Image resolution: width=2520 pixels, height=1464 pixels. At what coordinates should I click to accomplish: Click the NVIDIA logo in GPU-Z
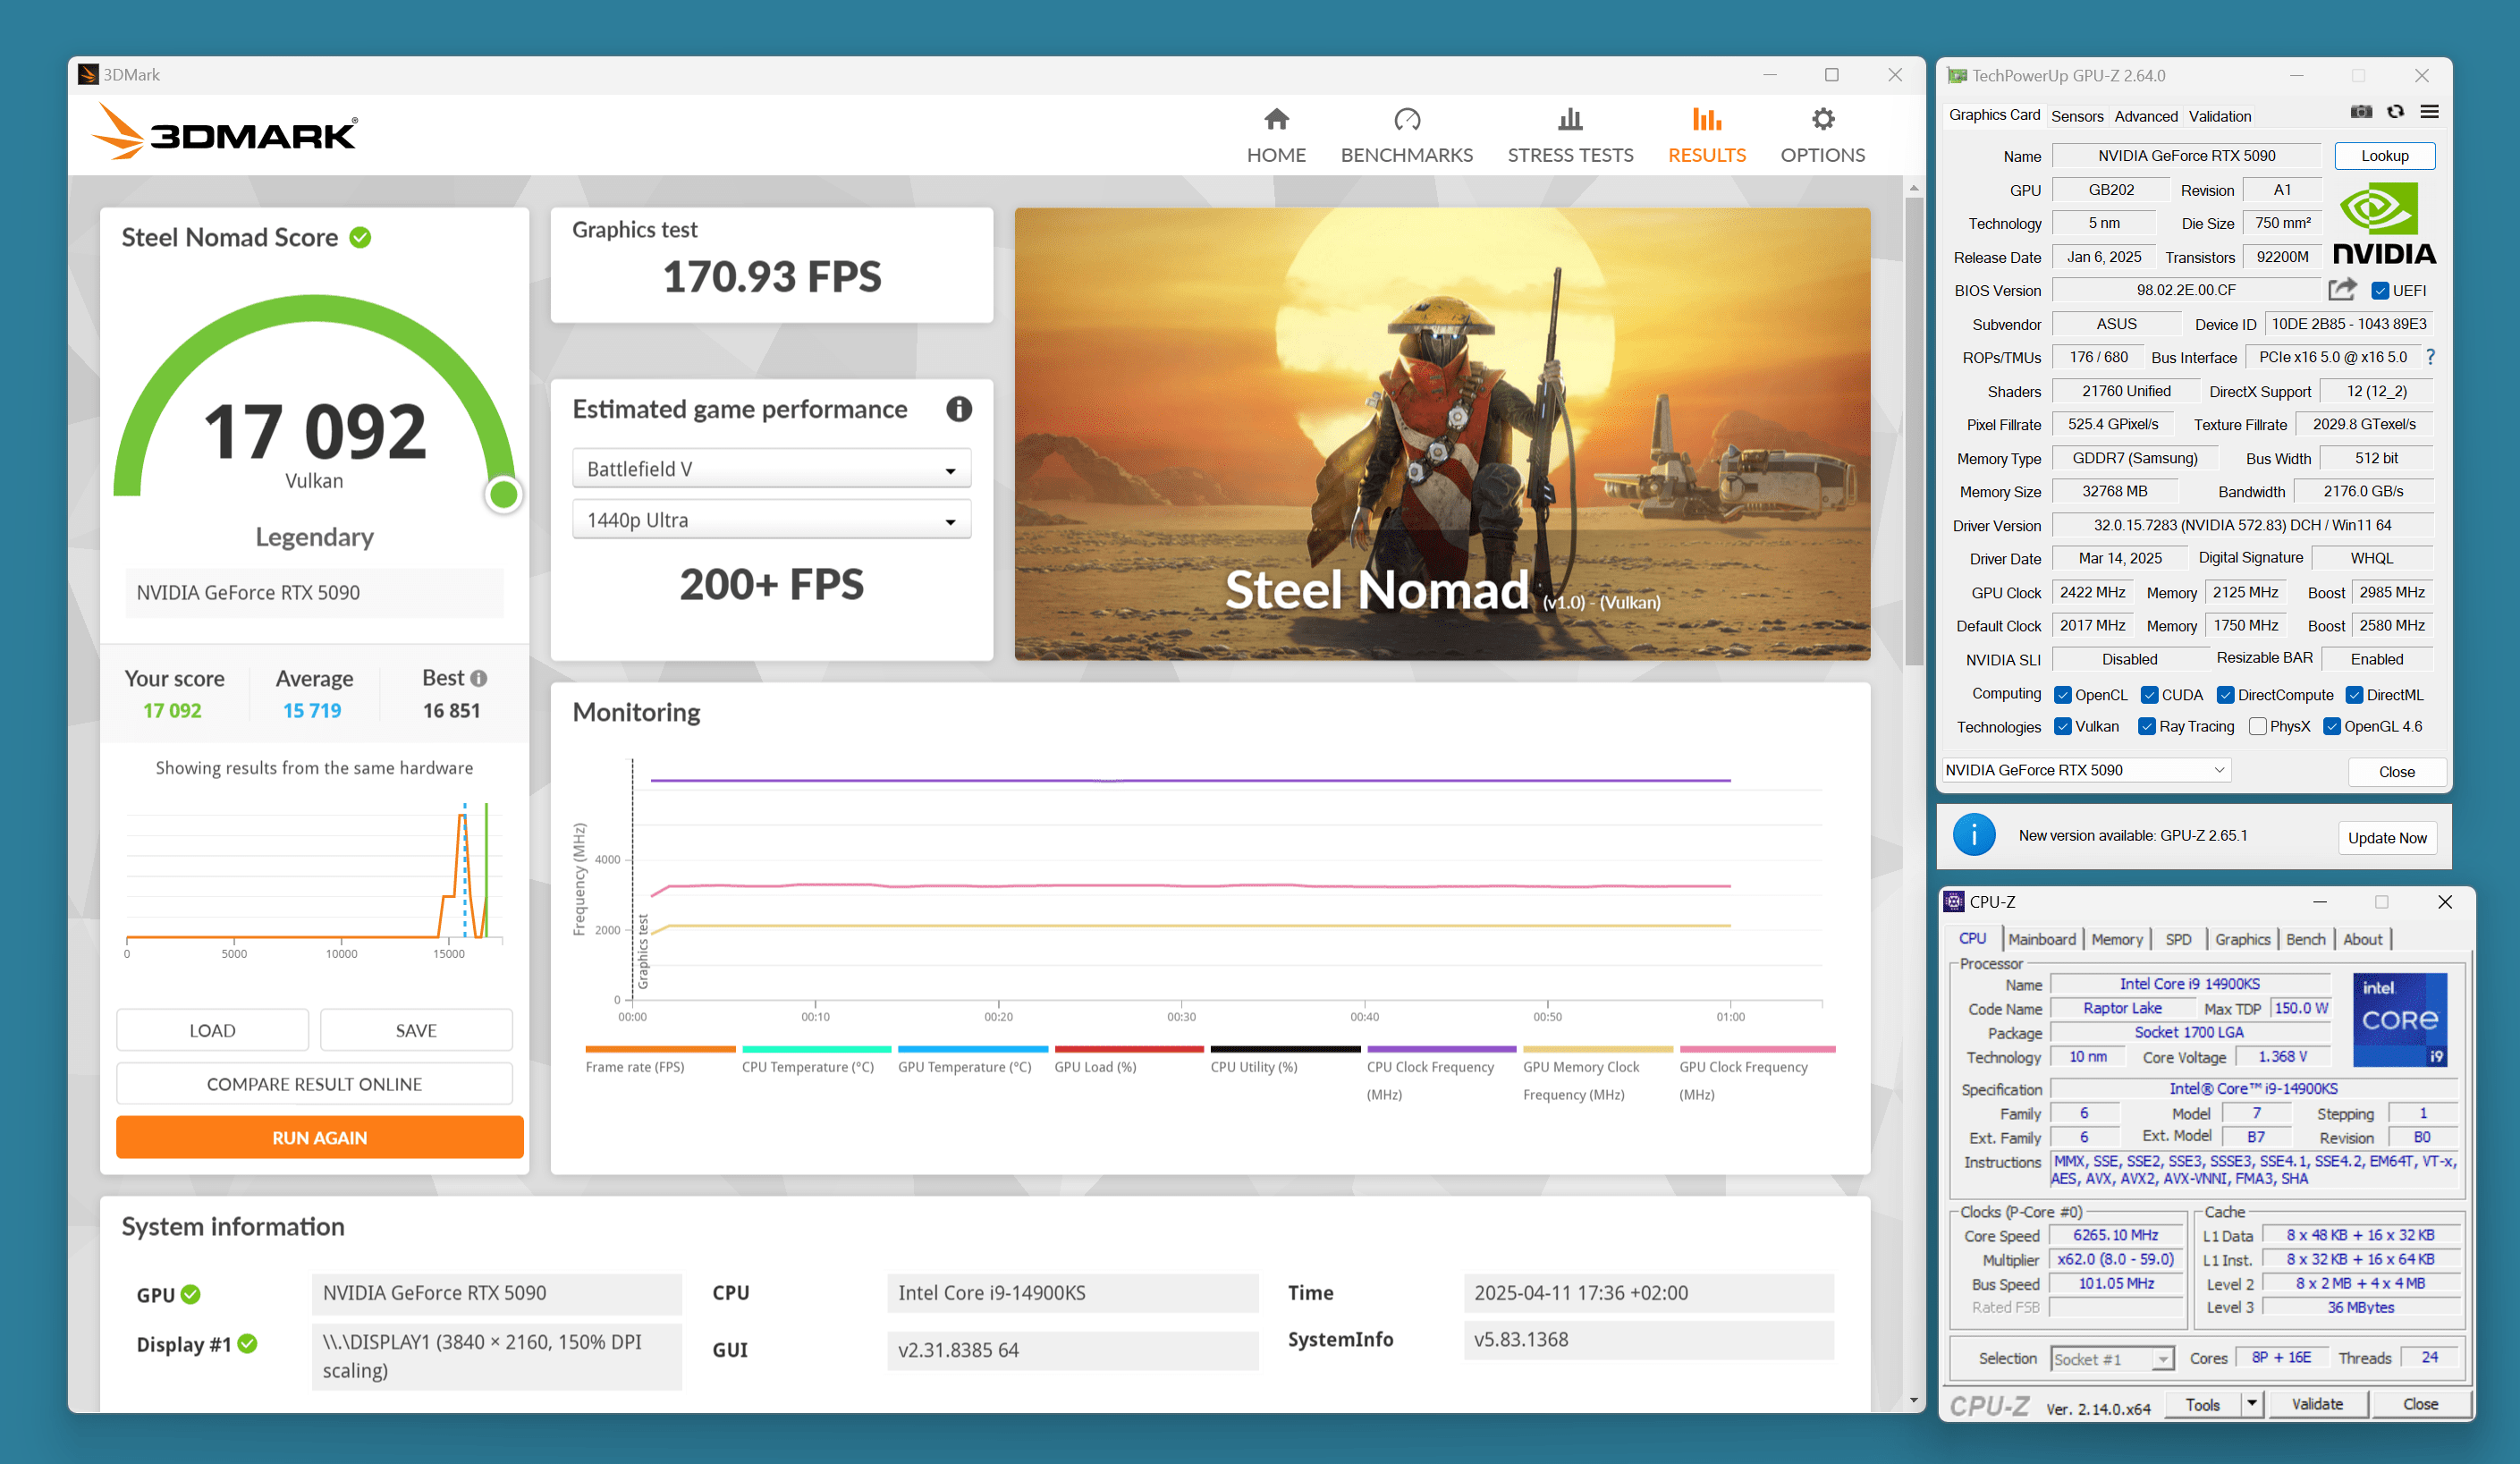pyautogui.click(x=2383, y=224)
